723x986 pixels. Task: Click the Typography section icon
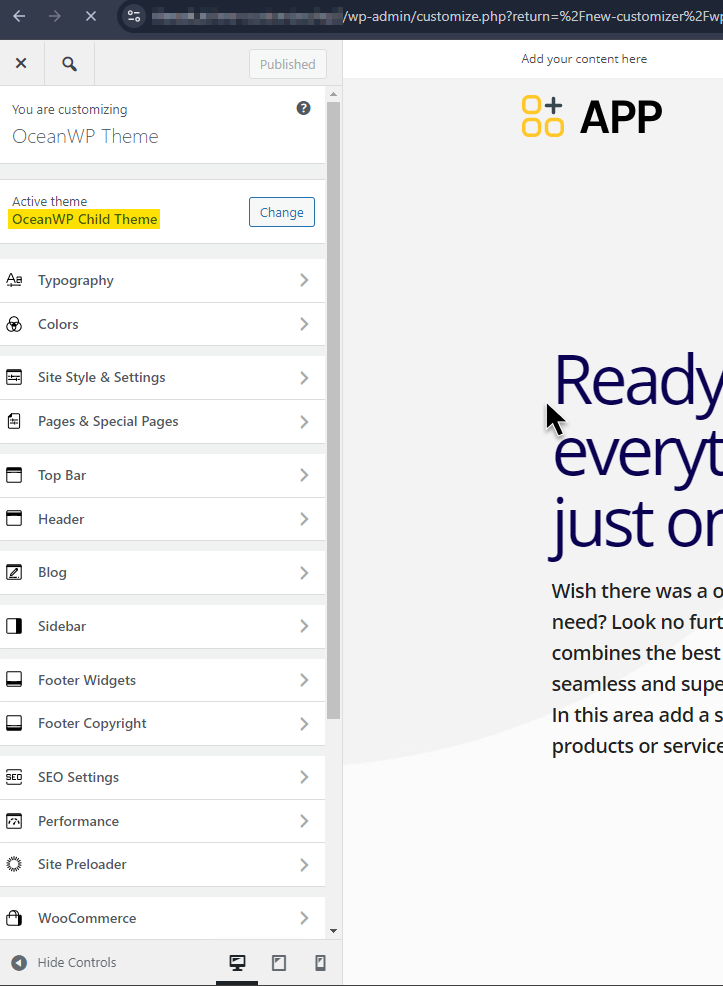coord(14,280)
